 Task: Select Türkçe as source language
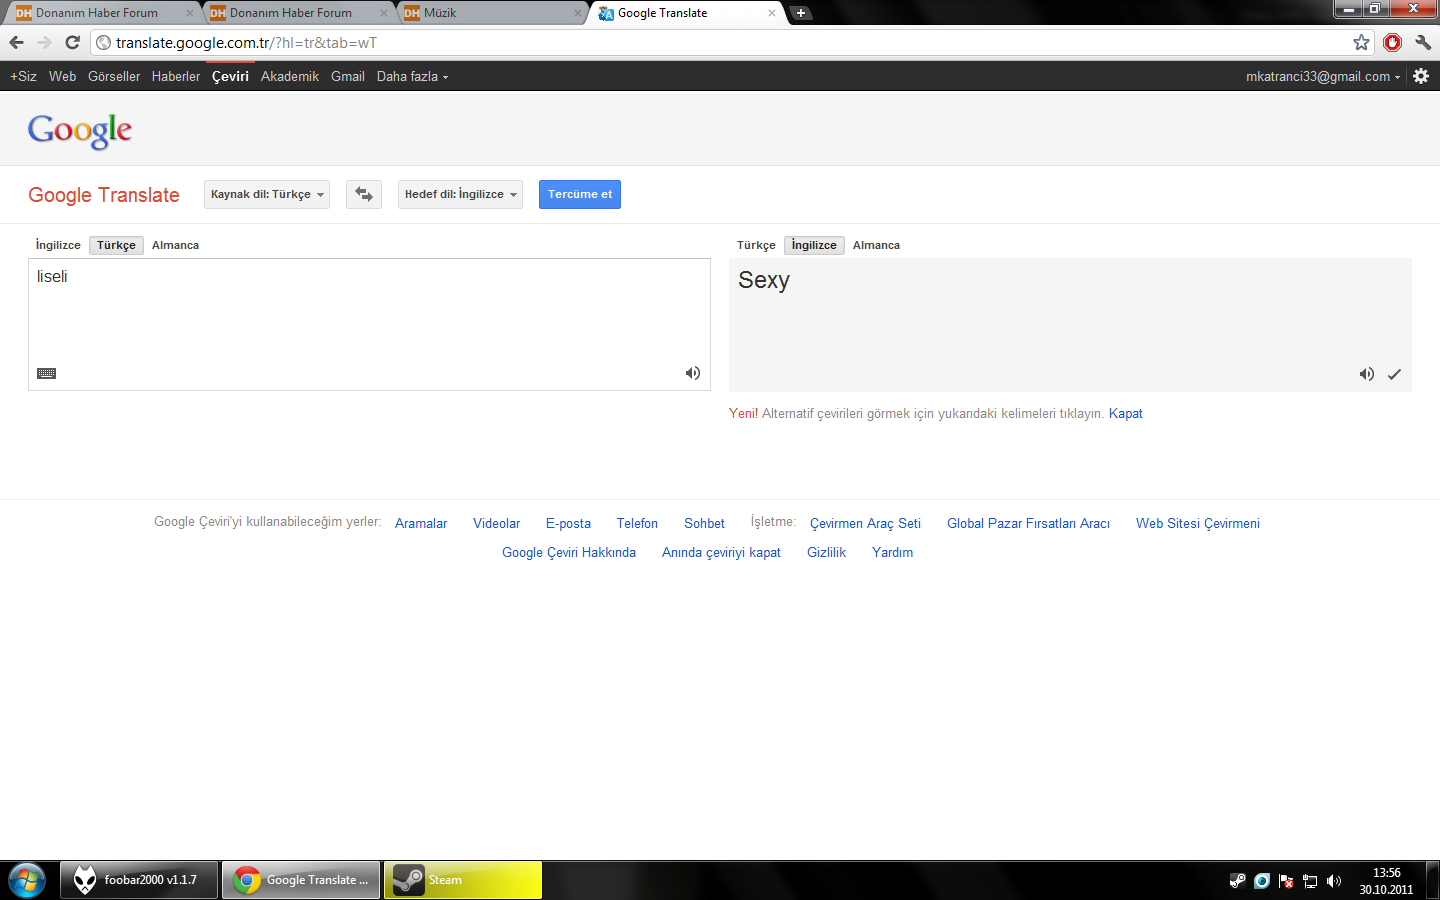click(x=116, y=245)
